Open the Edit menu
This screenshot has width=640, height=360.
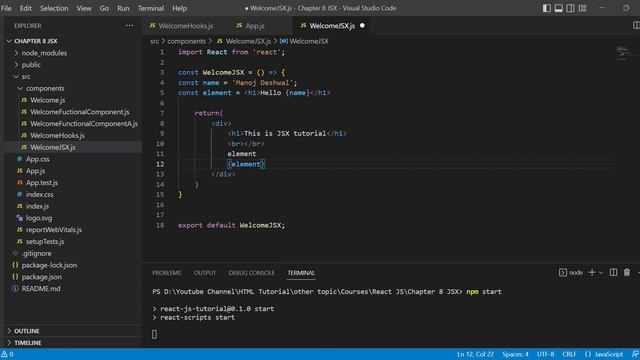(26, 8)
